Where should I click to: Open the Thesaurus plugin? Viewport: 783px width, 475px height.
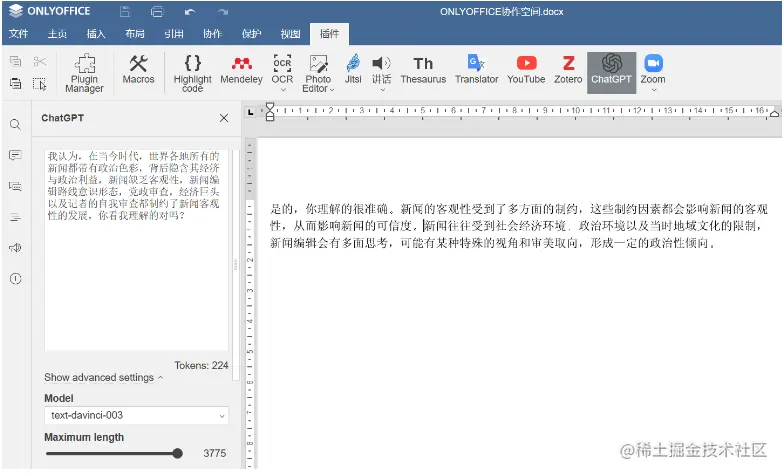point(423,69)
